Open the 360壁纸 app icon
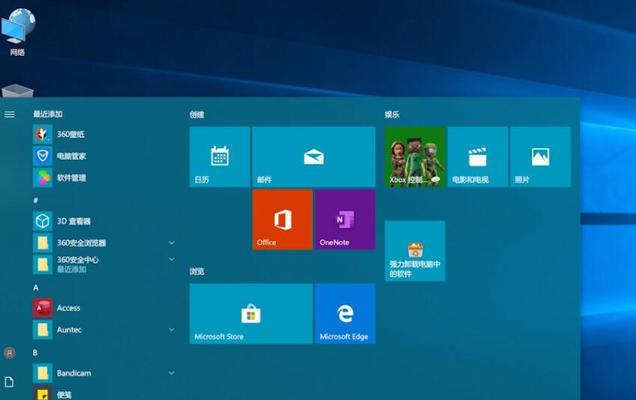 point(43,134)
